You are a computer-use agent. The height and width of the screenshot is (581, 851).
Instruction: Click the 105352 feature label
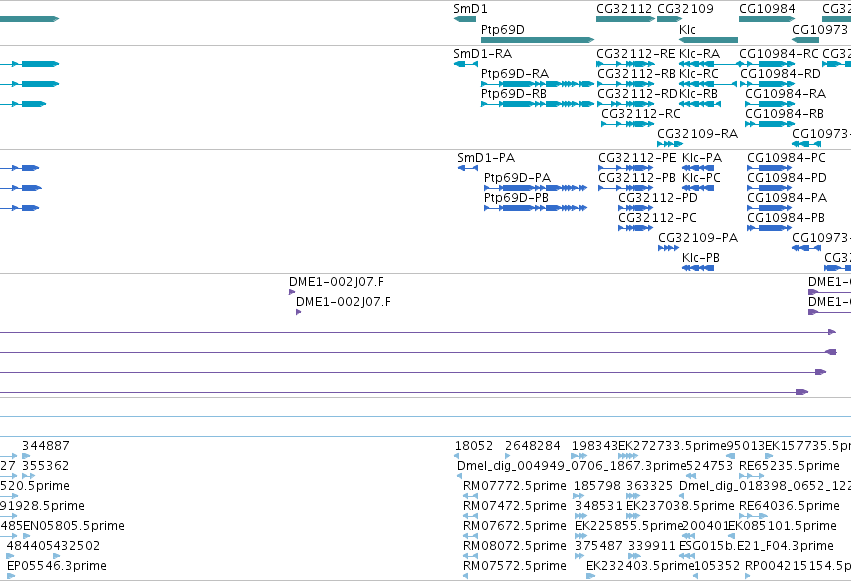pyautogui.click(x=717, y=566)
